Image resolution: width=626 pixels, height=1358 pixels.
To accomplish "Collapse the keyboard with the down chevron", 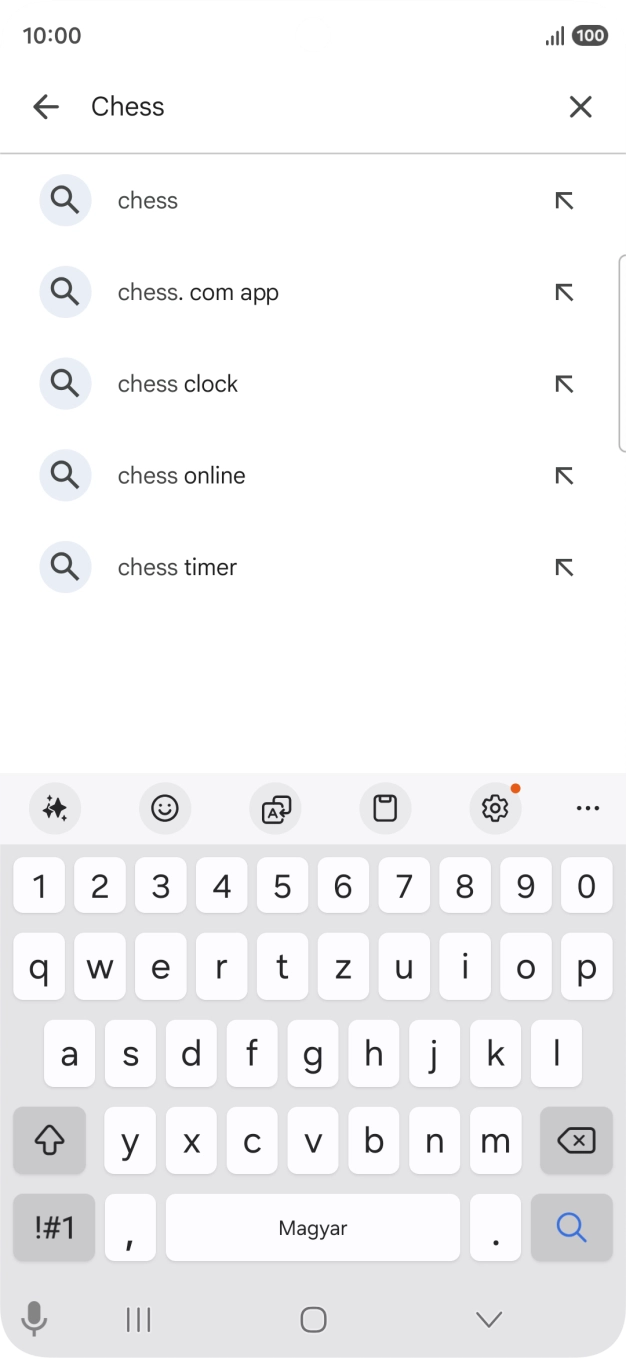I will point(488,1319).
